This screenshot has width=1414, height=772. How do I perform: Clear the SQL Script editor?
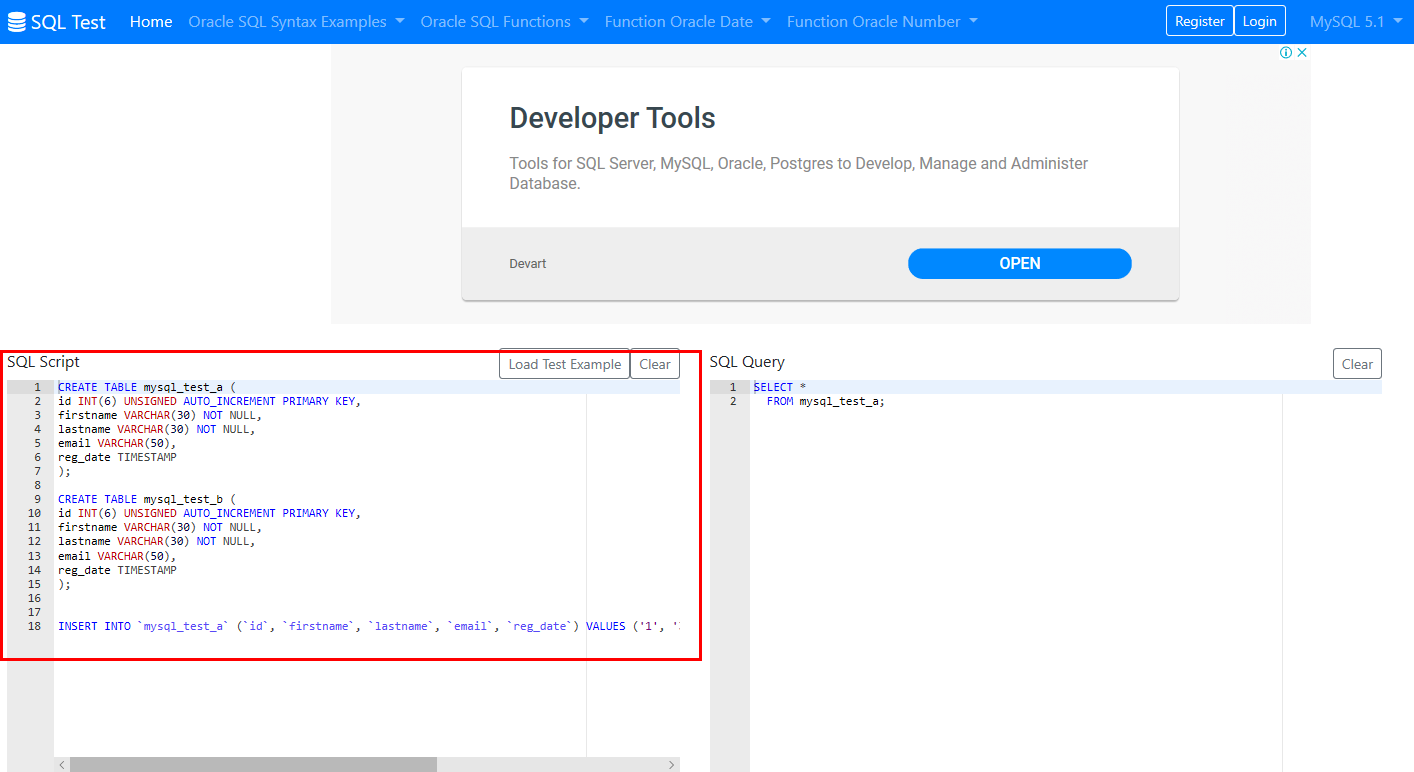(x=655, y=364)
